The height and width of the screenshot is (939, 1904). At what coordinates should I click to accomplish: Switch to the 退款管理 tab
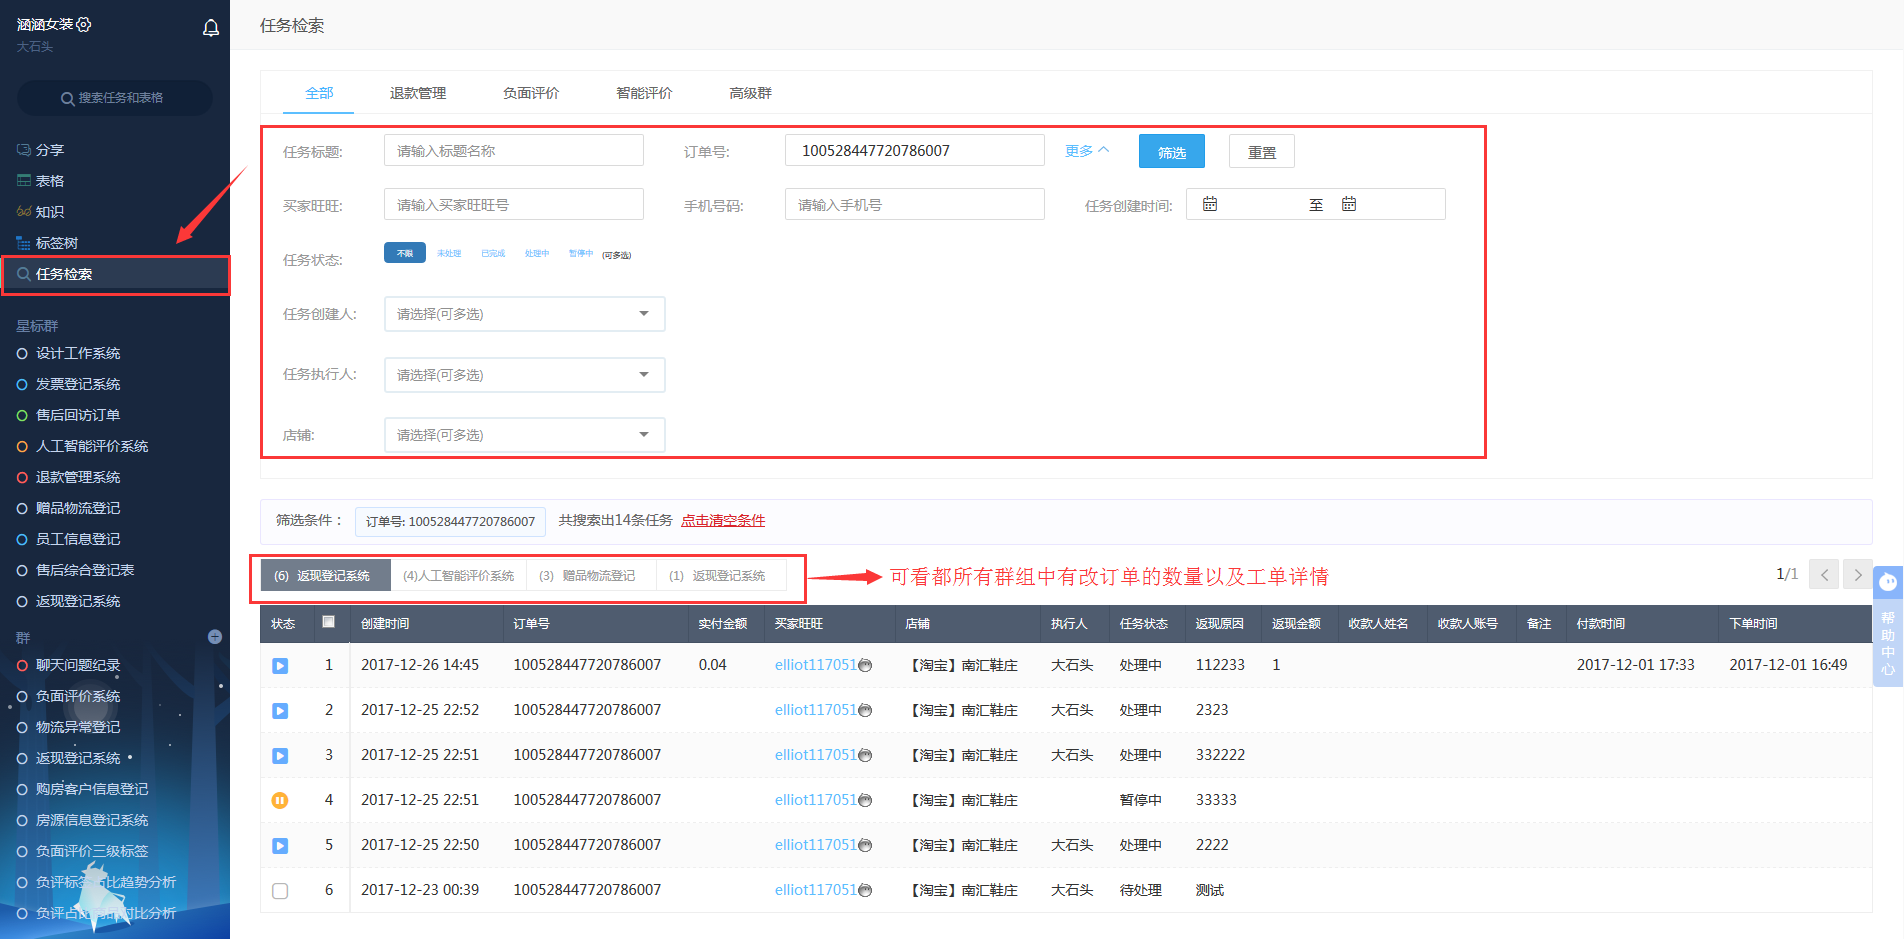418,93
